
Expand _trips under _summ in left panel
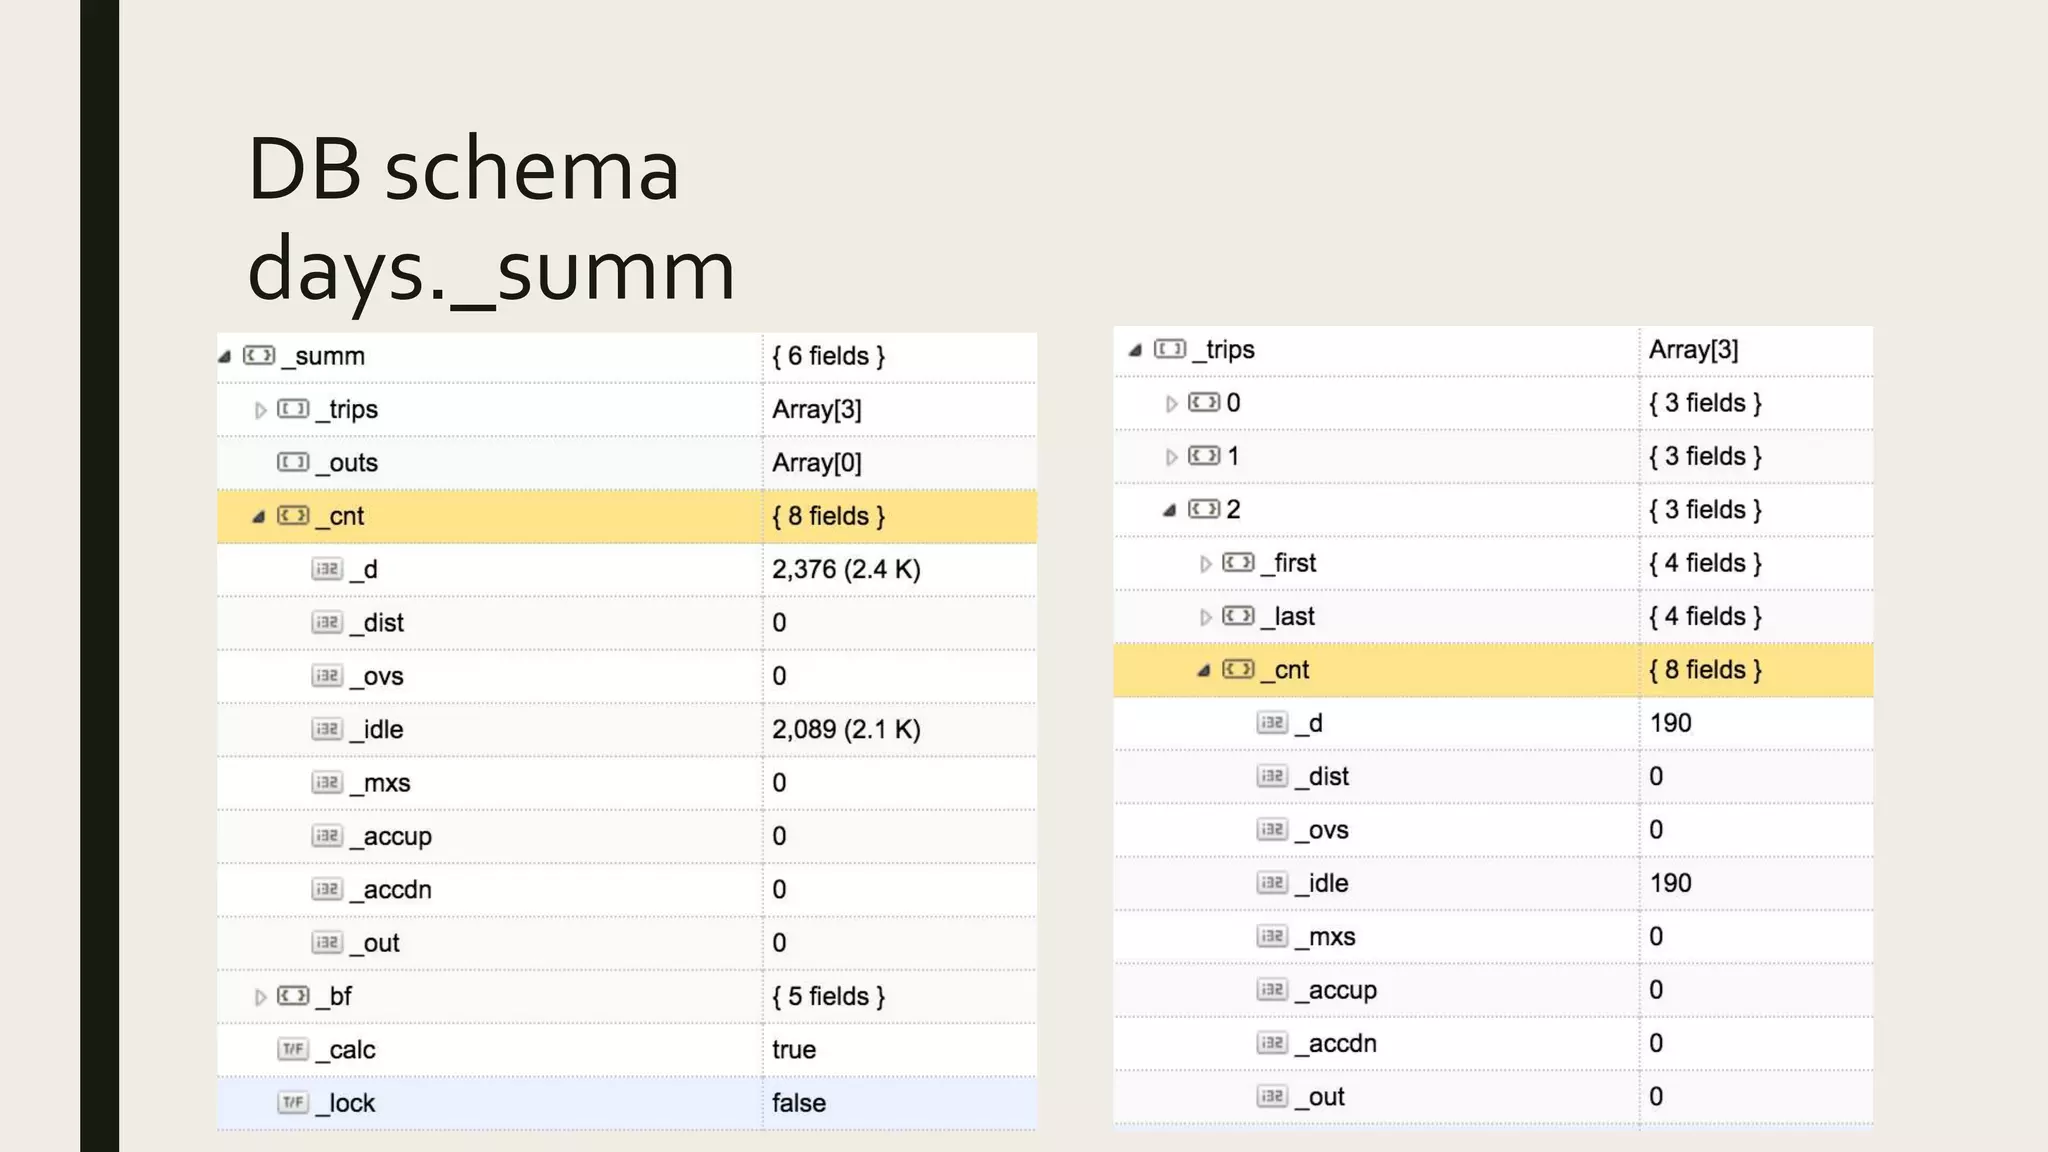(260, 410)
